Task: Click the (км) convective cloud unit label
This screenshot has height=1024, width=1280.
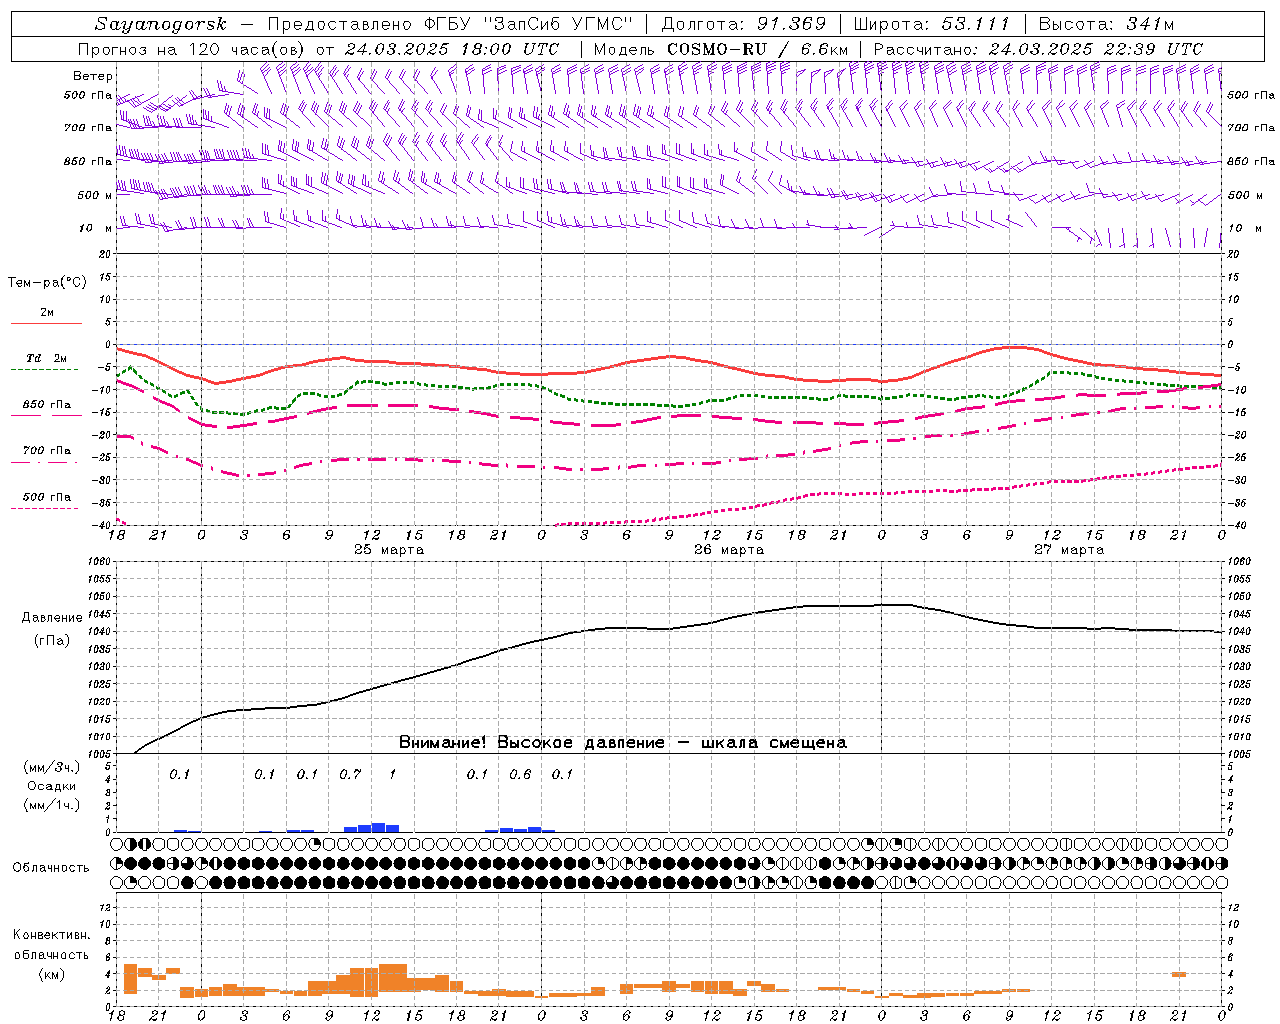Action: pos(52,974)
